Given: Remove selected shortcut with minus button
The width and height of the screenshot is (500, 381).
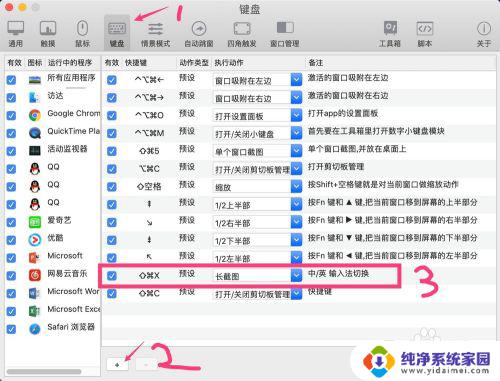Looking at the screenshot, I should pyautogui.click(x=146, y=365).
